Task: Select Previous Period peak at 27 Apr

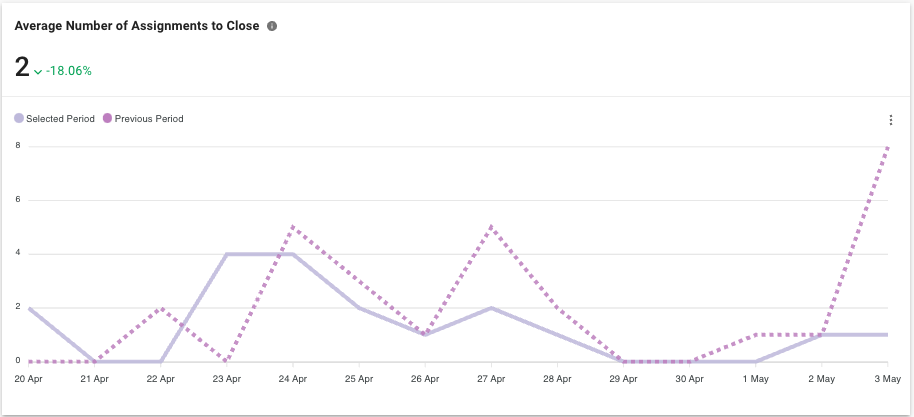Action: pos(491,227)
